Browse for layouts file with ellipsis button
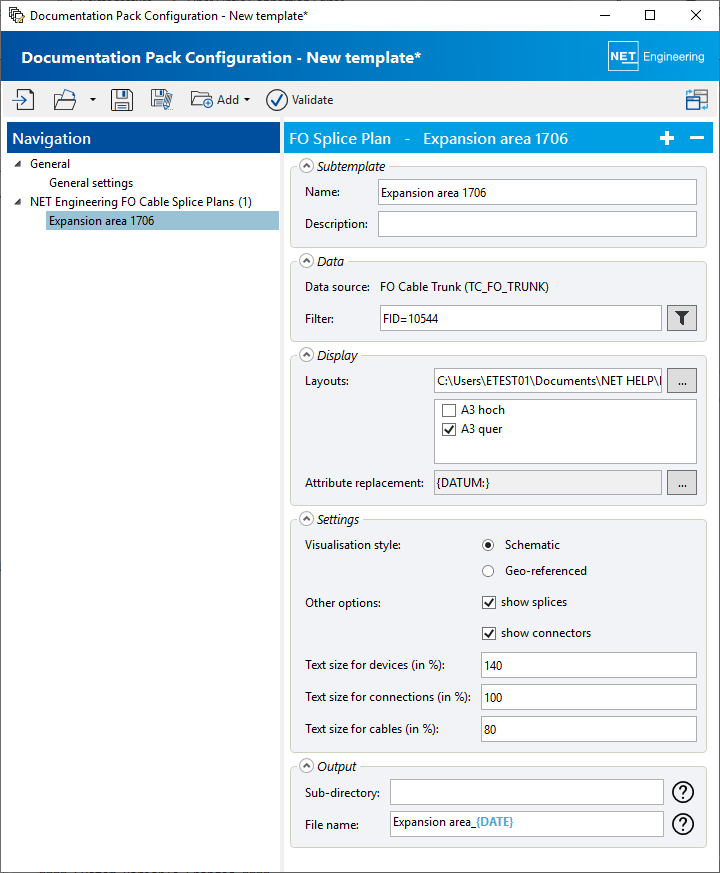Image resolution: width=720 pixels, height=873 pixels. 682,381
